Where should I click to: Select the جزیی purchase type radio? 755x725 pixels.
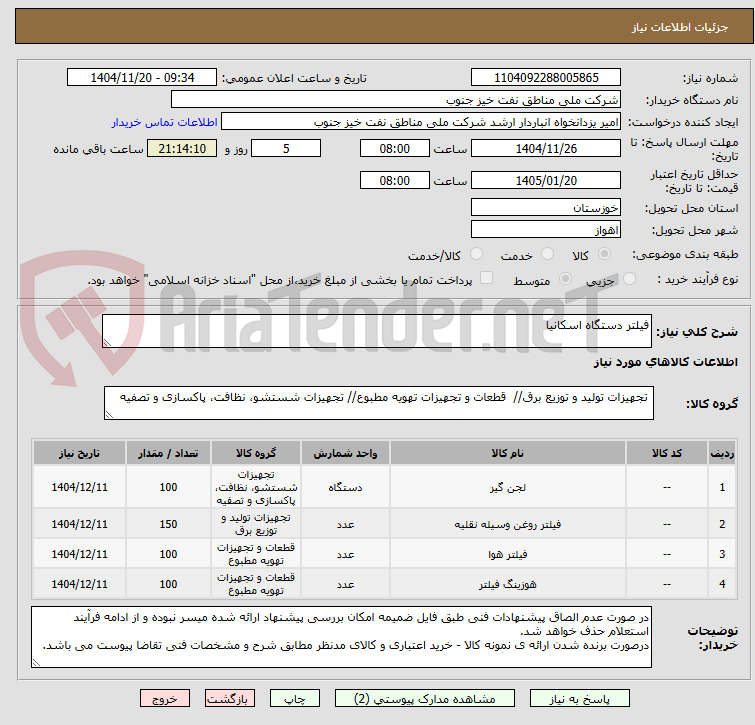click(x=629, y=279)
